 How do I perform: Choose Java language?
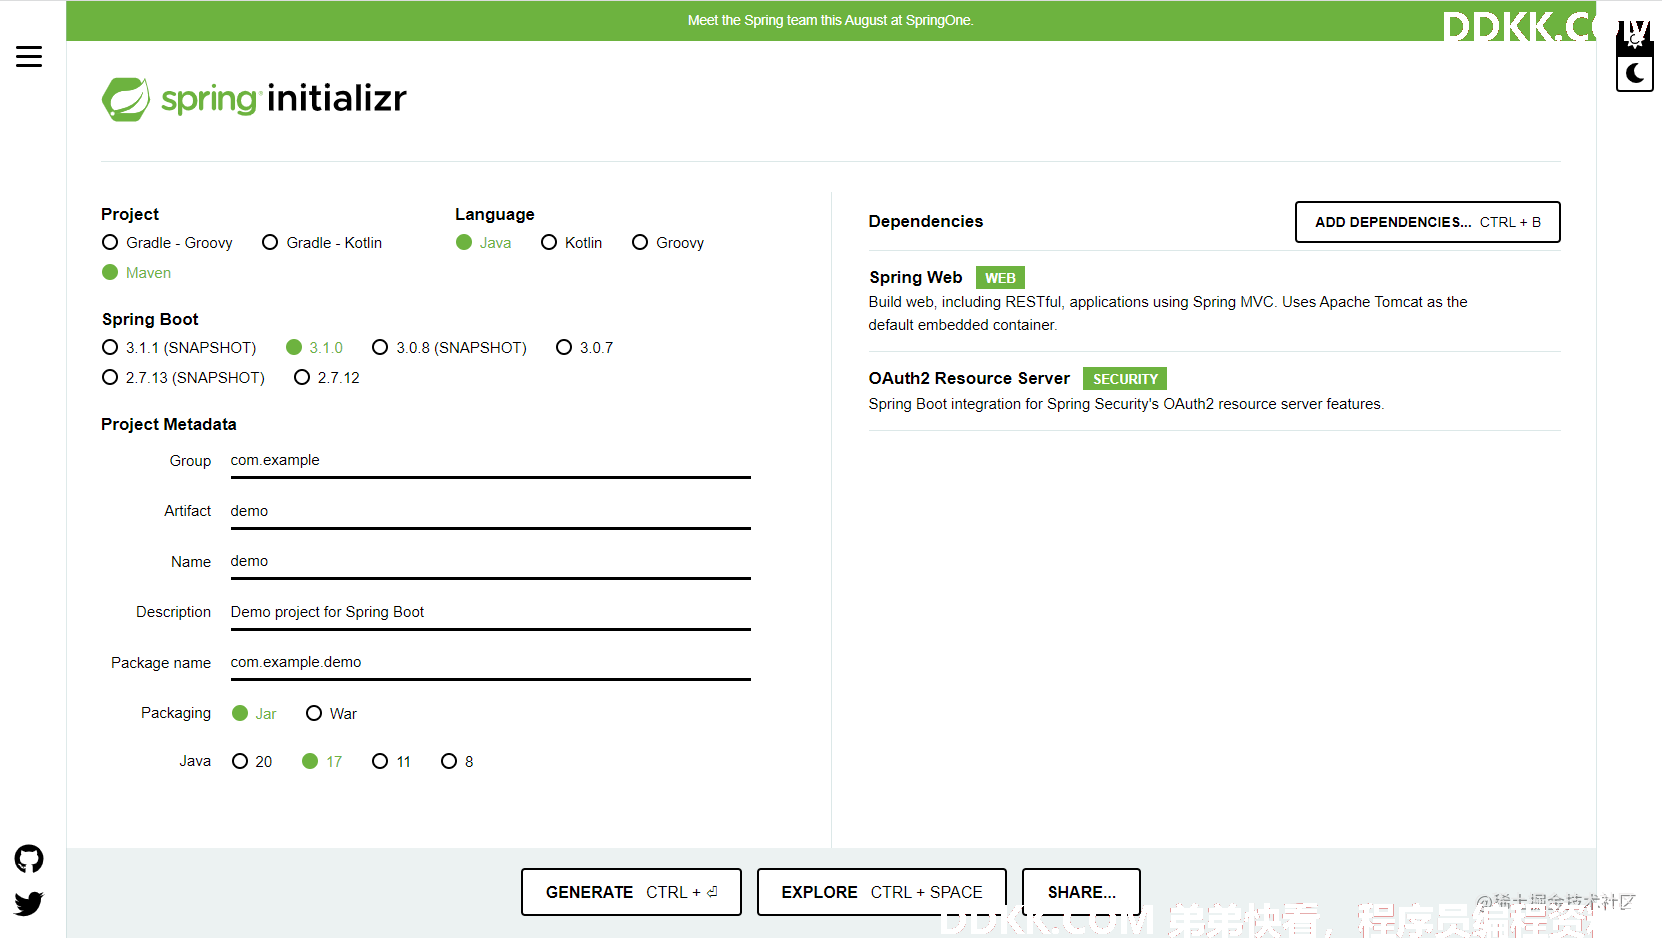[483, 243]
